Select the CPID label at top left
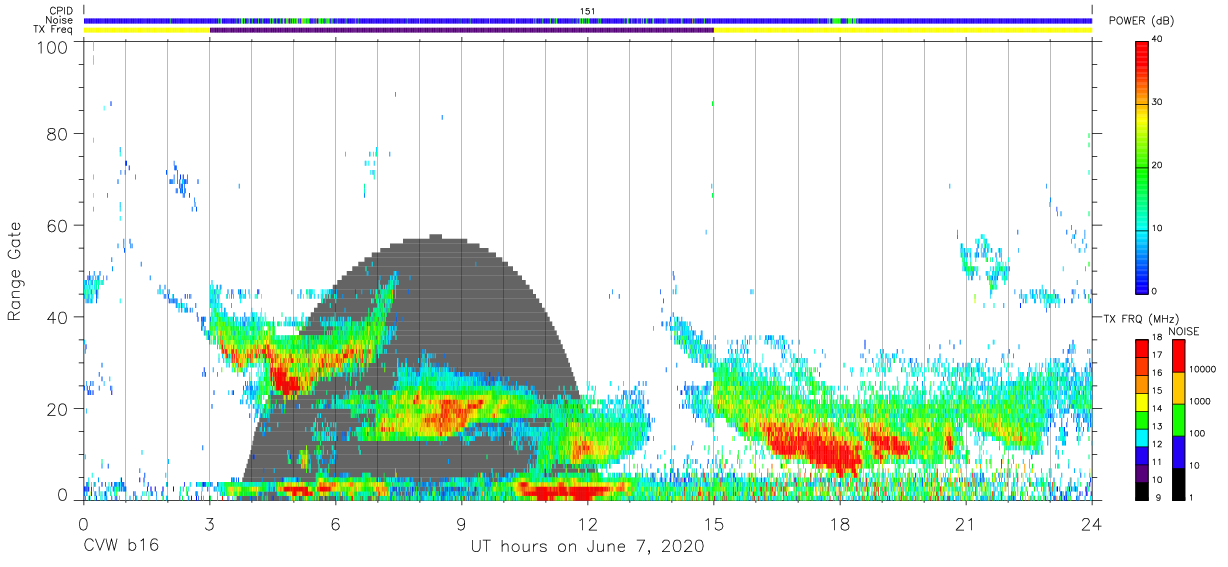 click(x=62, y=11)
